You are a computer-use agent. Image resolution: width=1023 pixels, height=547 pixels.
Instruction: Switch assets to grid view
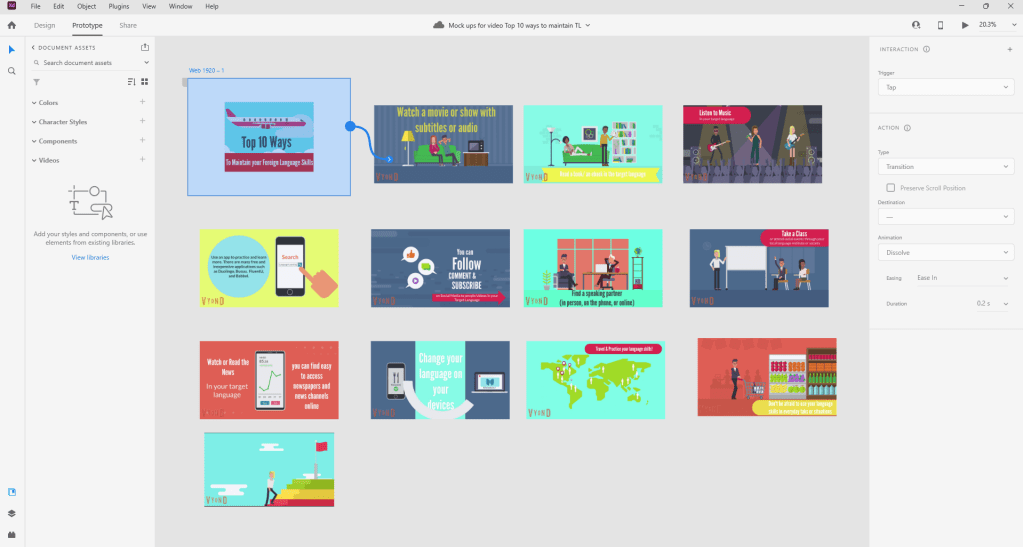pos(144,82)
